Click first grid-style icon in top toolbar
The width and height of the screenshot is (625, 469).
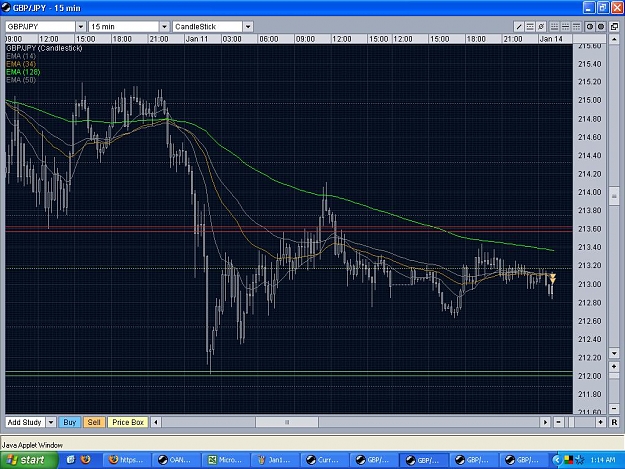pyautogui.click(x=554, y=27)
